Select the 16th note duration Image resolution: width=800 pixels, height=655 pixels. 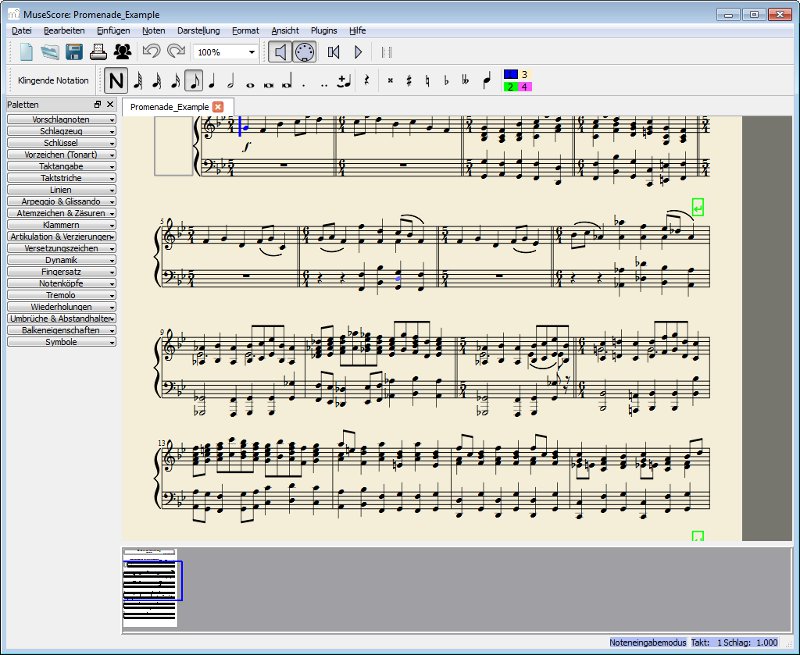175,81
